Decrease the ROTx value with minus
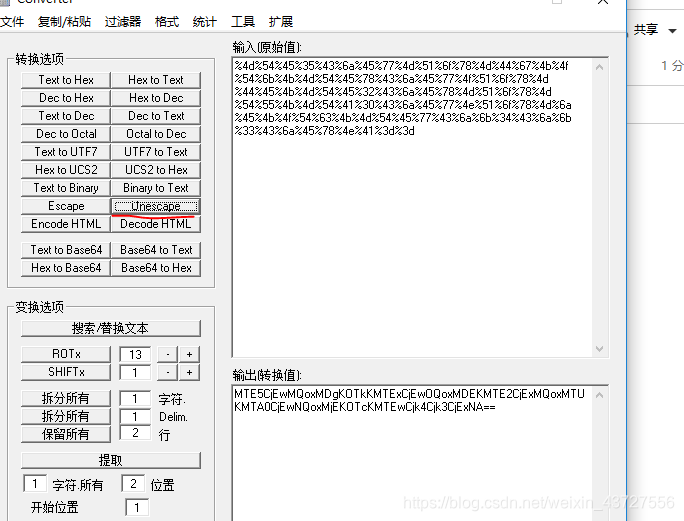684x521 pixels. (168, 354)
